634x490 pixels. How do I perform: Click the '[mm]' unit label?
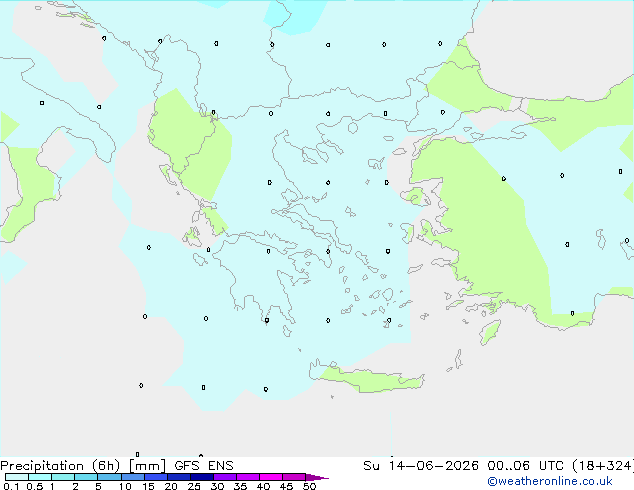tap(147, 466)
